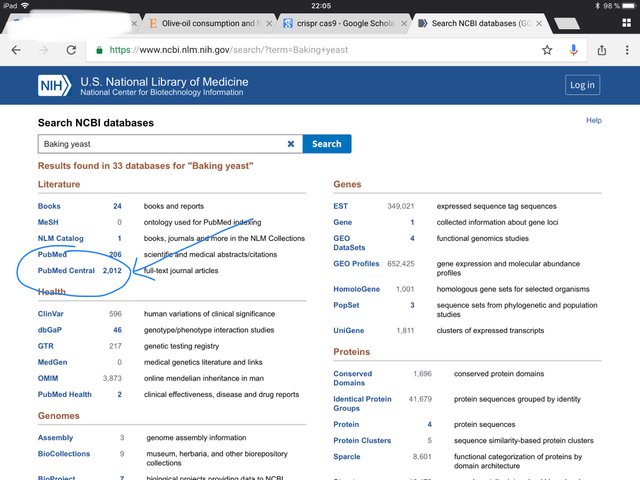Open the Gene database link
This screenshot has height=480, width=640.
(342, 222)
